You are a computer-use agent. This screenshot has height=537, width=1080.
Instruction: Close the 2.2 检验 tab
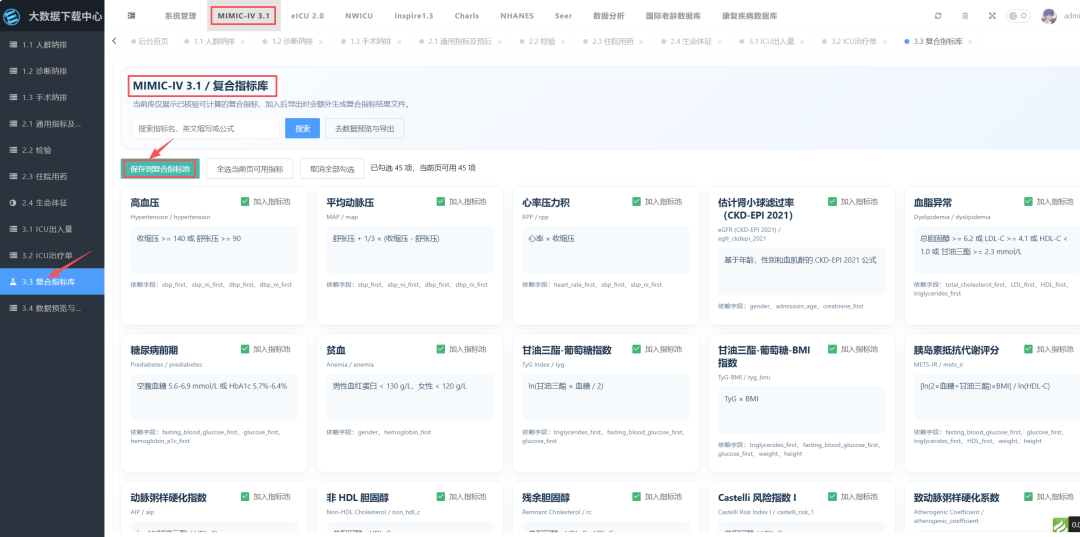[x=563, y=42]
